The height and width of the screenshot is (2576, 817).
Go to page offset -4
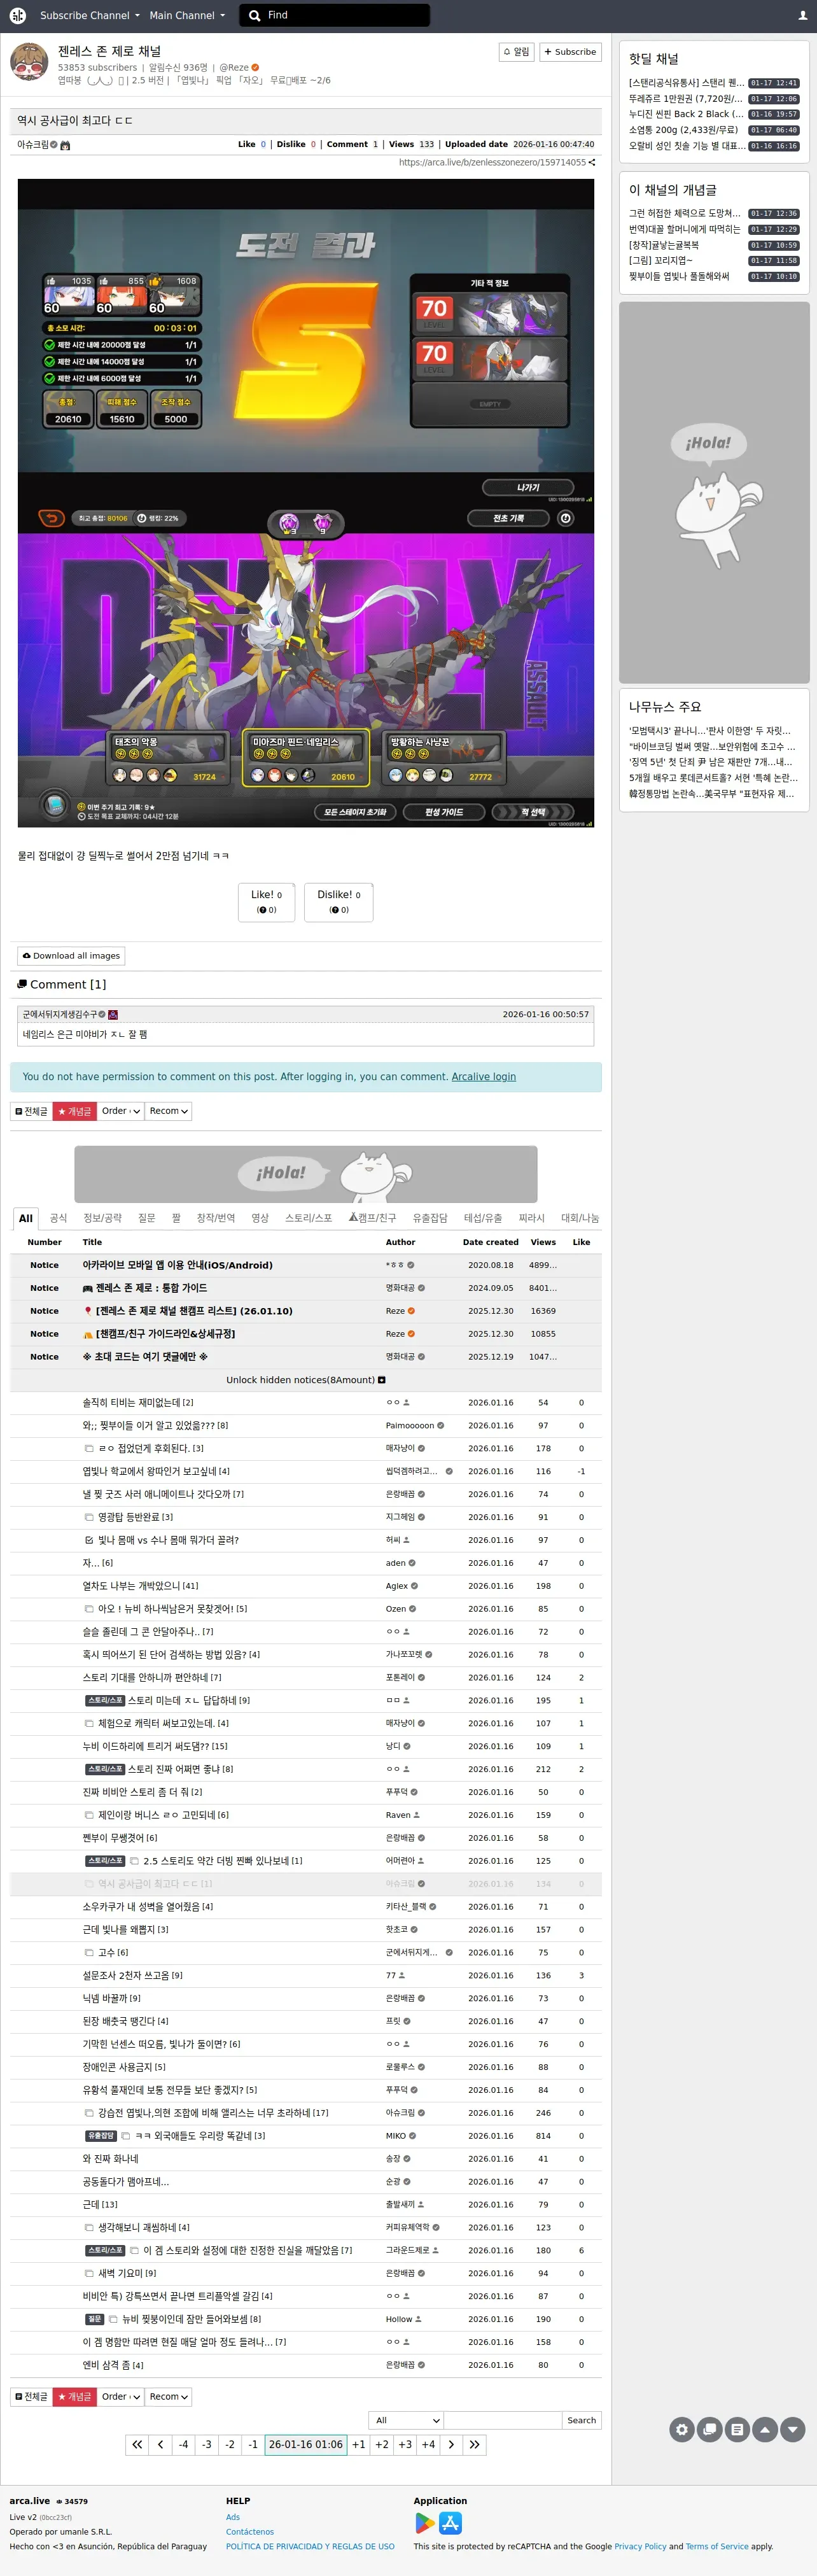[x=183, y=2444]
